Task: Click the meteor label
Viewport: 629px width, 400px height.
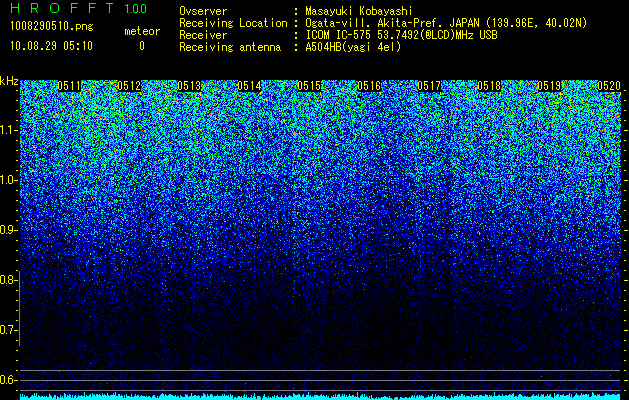Action: click(142, 31)
